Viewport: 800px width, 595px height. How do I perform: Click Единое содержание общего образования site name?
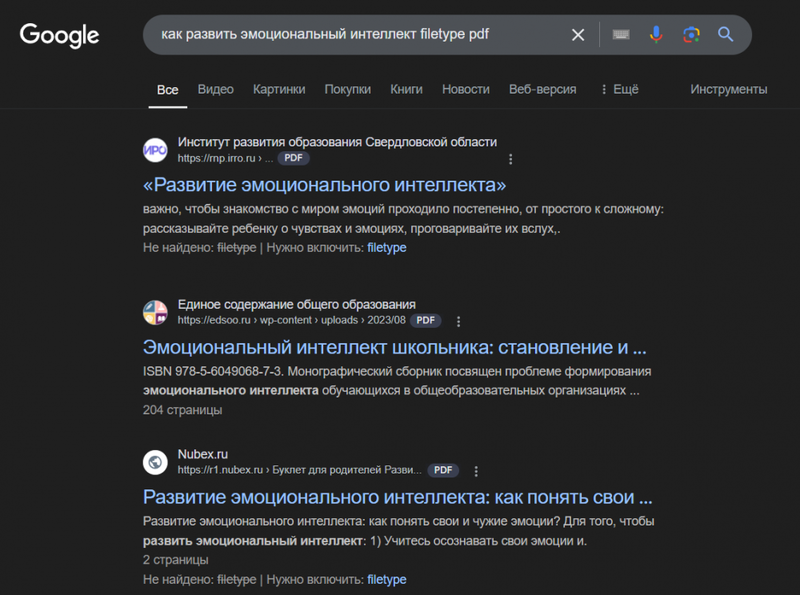(296, 304)
